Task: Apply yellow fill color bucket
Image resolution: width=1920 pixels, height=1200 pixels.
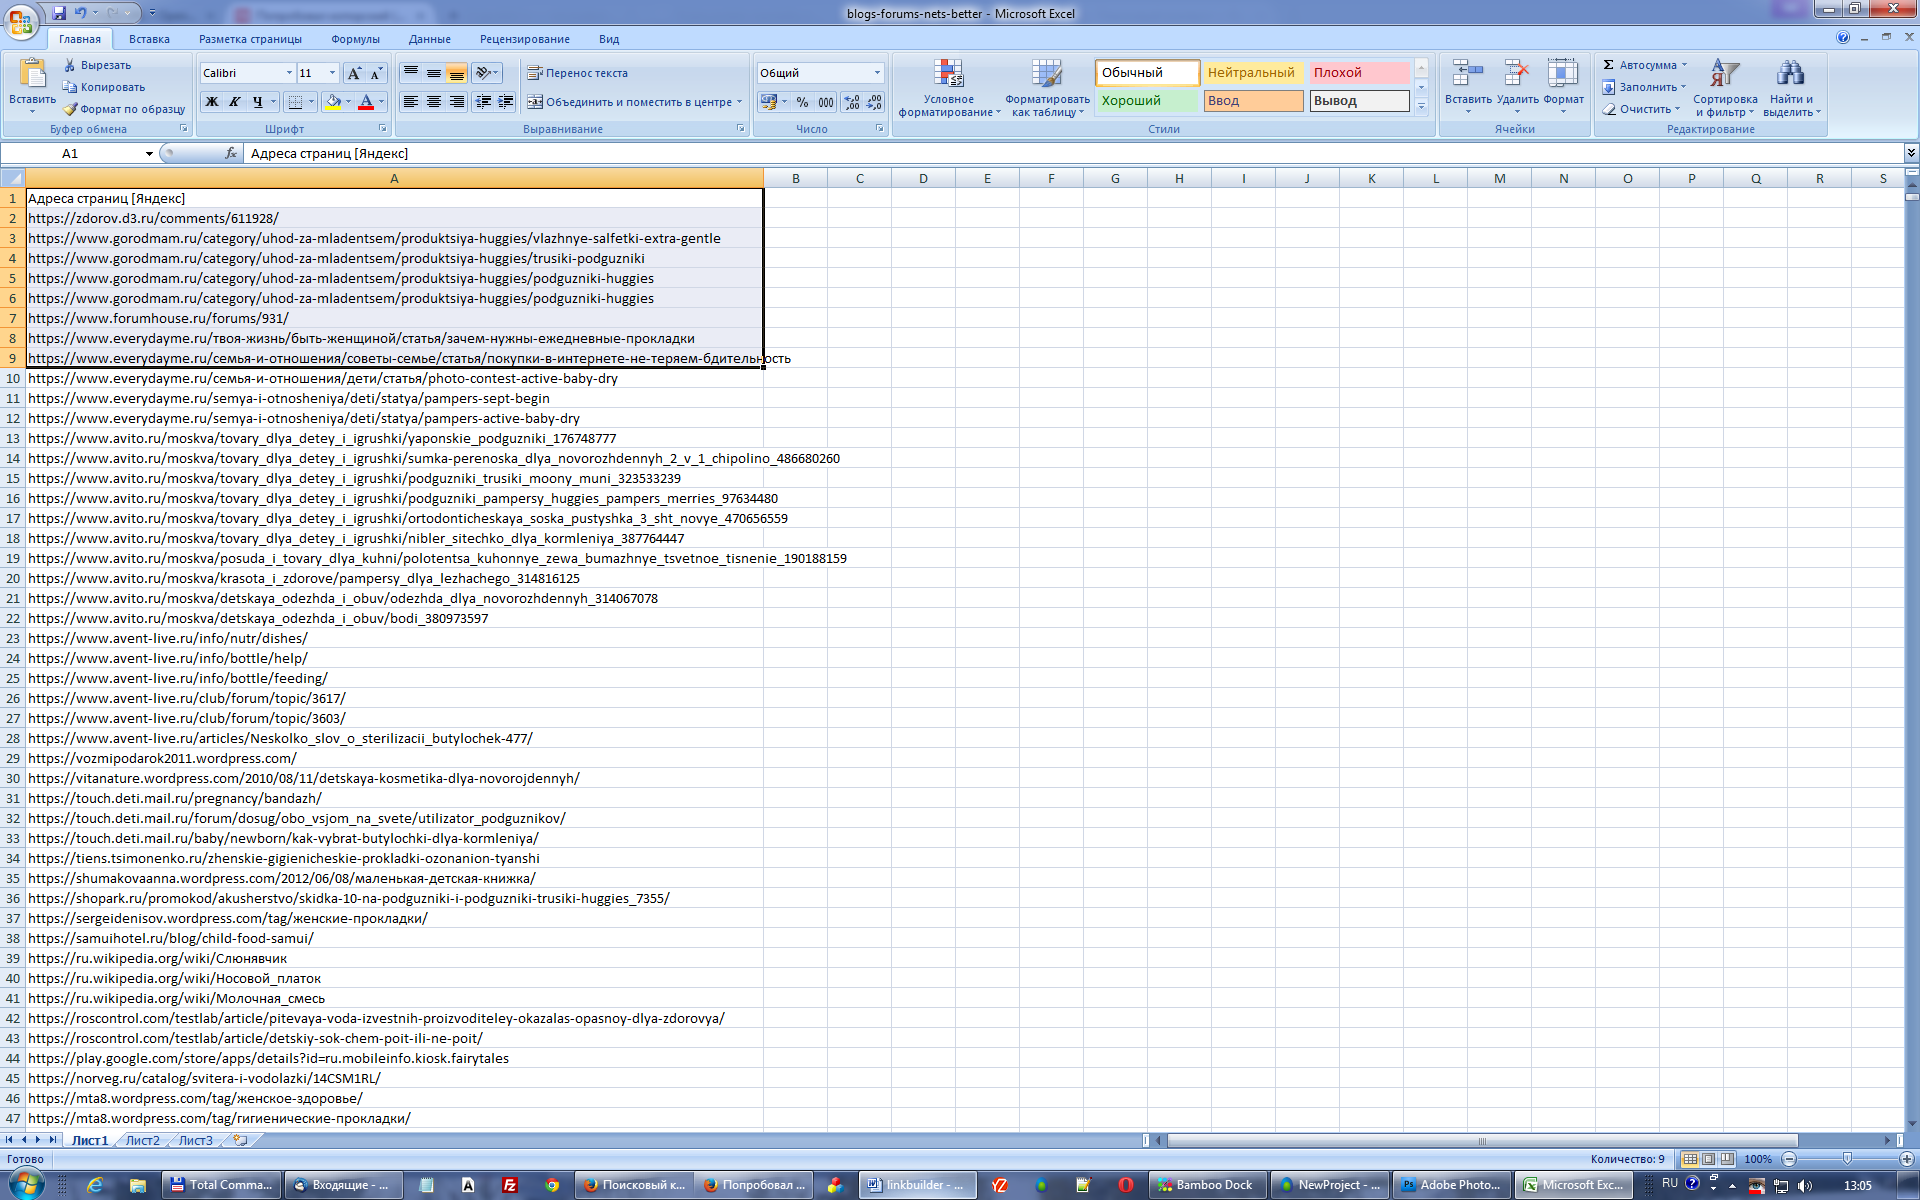Action: click(x=333, y=102)
